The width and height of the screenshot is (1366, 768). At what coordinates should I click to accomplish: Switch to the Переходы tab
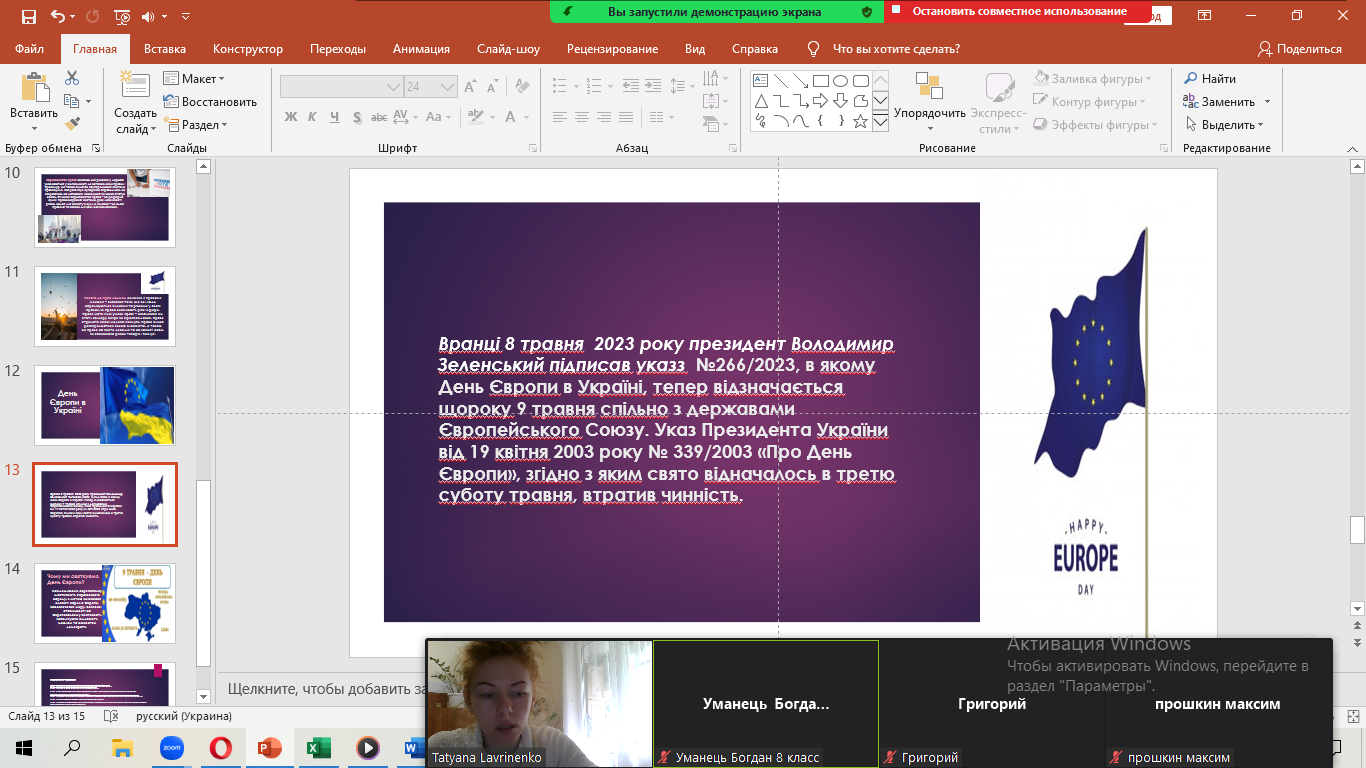pos(338,49)
